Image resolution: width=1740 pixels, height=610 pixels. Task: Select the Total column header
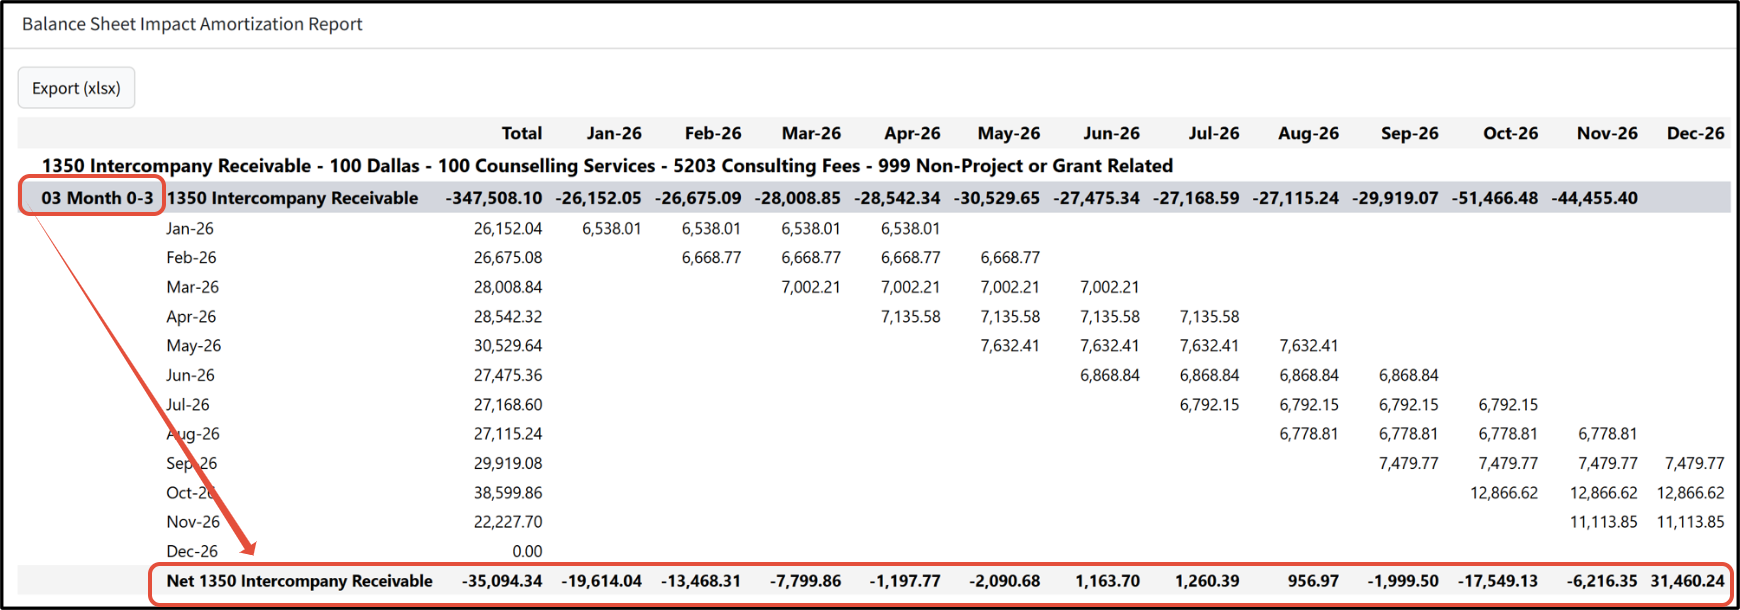[522, 133]
